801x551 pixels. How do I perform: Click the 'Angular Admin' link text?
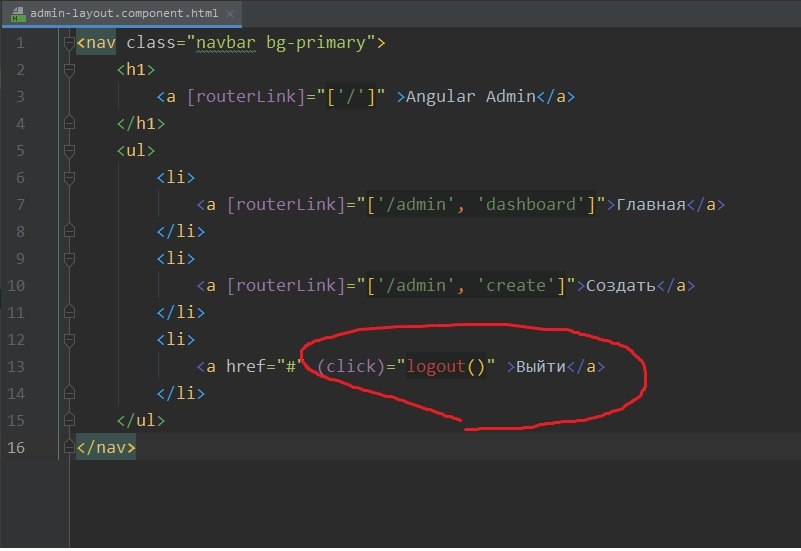pos(470,97)
